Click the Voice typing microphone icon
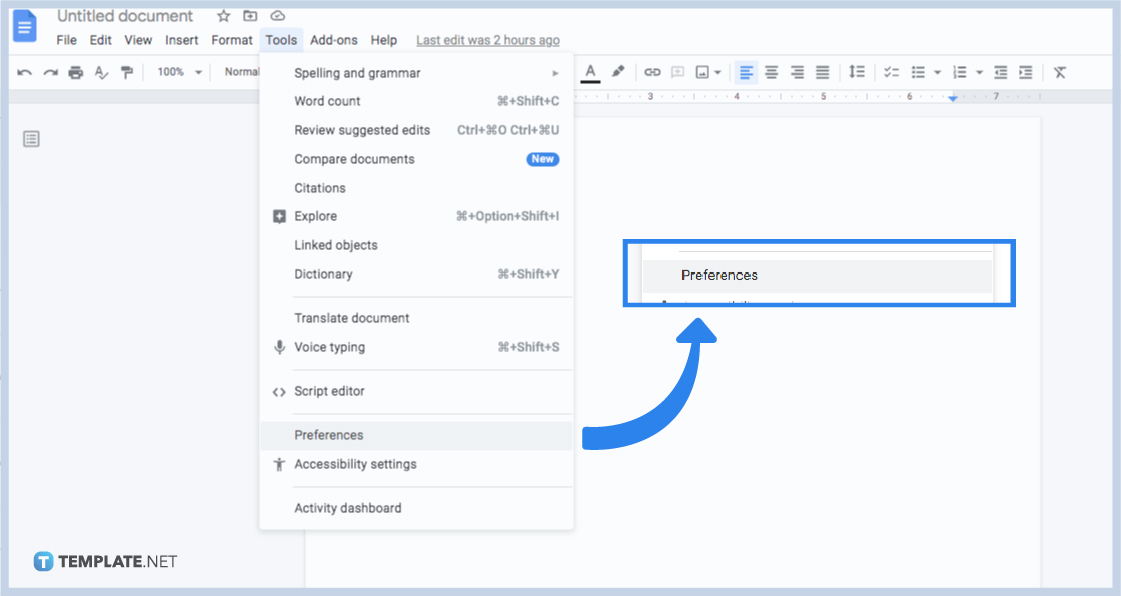 [x=279, y=347]
